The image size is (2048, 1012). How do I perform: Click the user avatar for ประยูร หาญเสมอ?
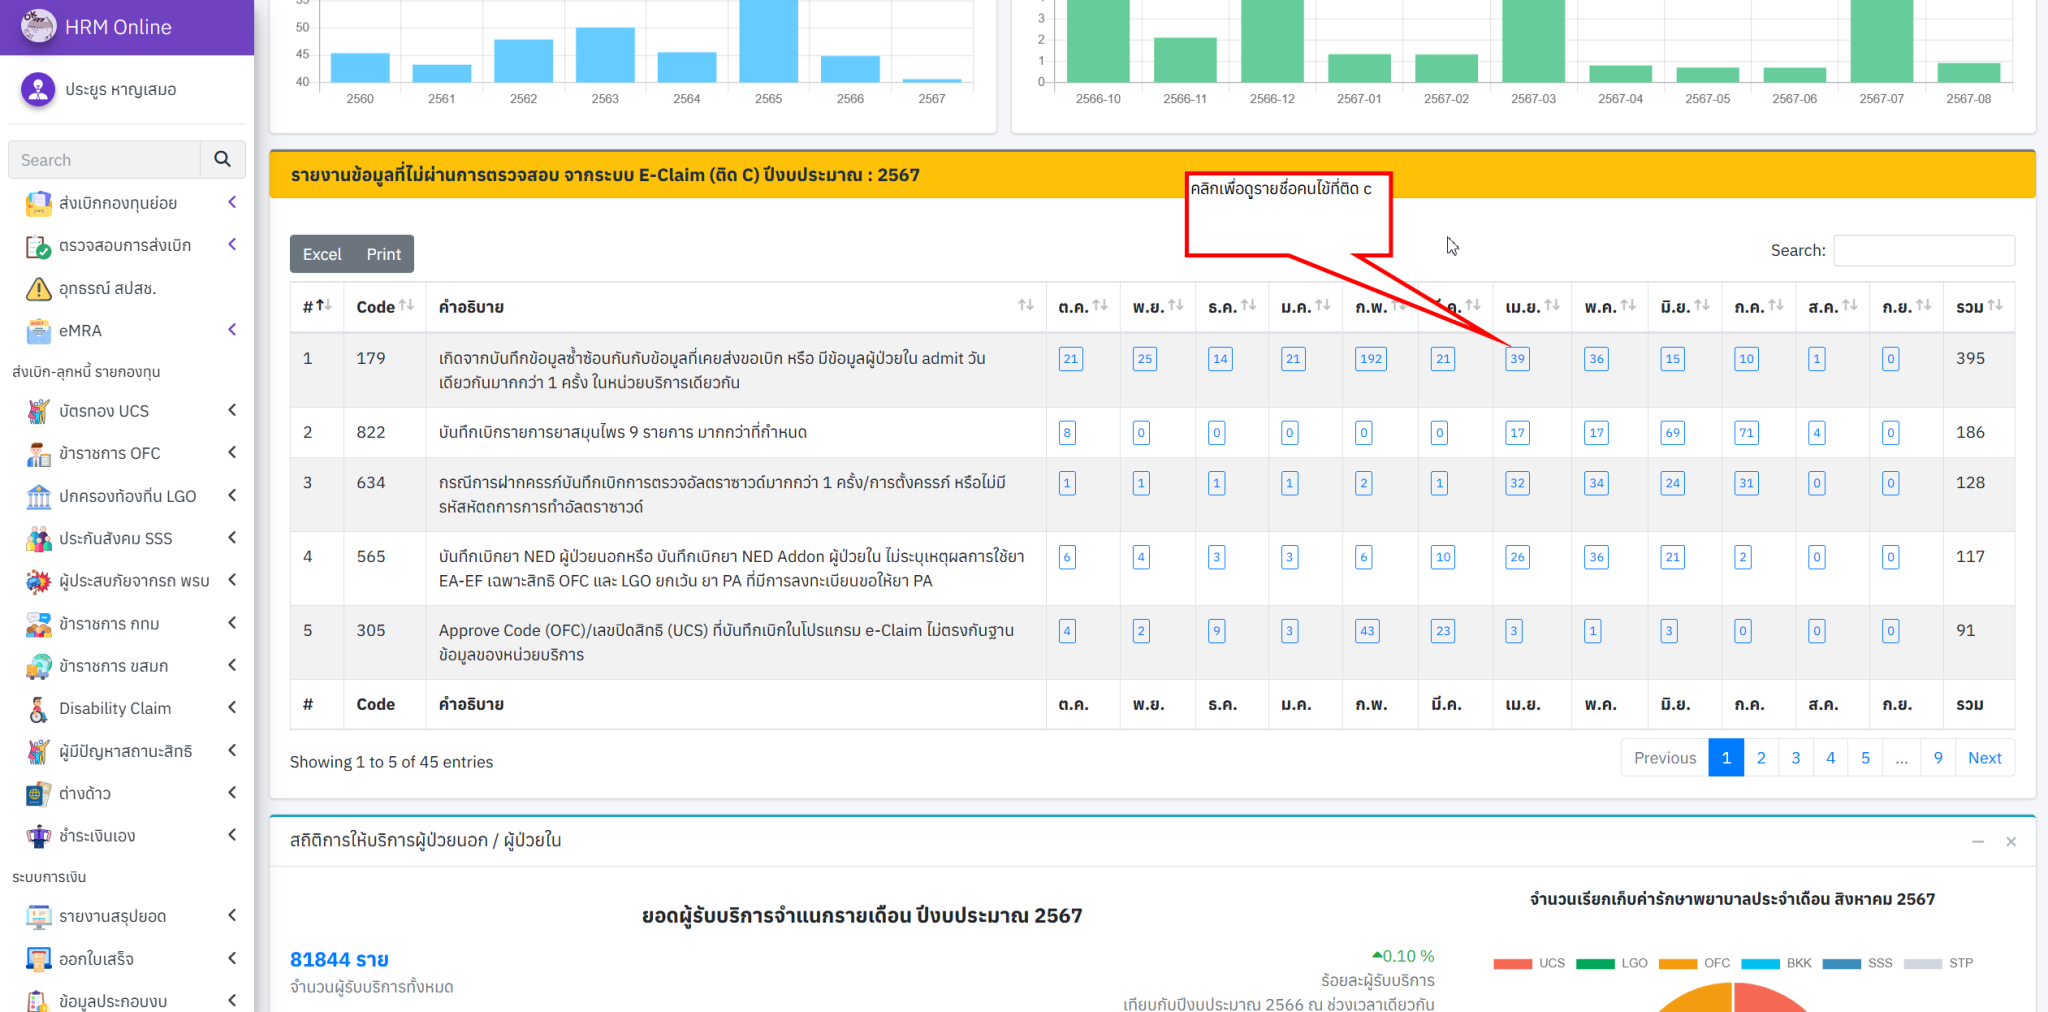(38, 89)
